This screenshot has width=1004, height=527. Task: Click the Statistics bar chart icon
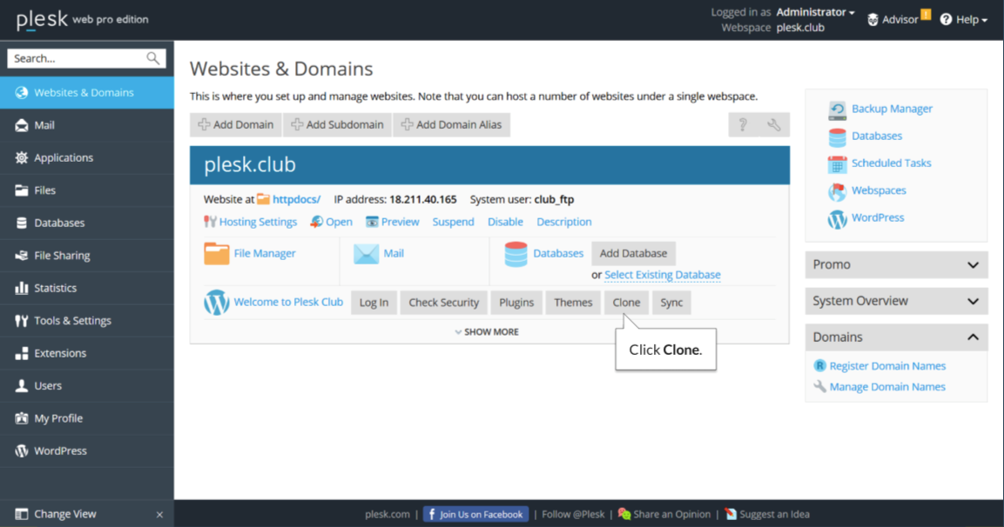[x=21, y=288]
